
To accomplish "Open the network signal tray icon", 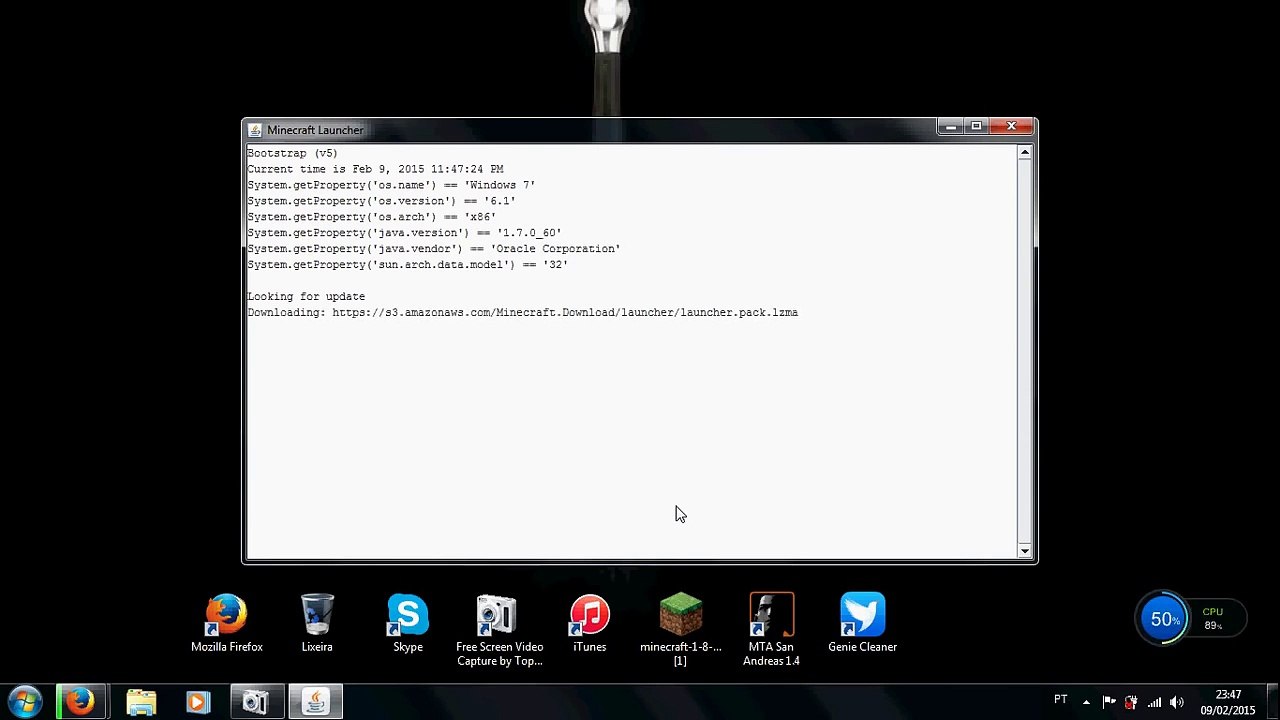I will [x=1154, y=702].
